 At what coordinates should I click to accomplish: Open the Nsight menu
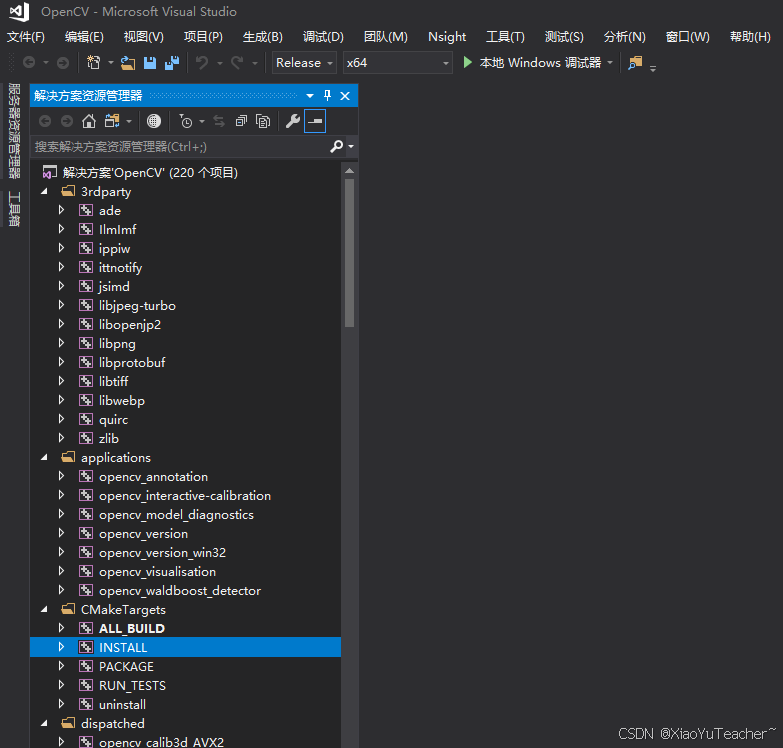[447, 37]
